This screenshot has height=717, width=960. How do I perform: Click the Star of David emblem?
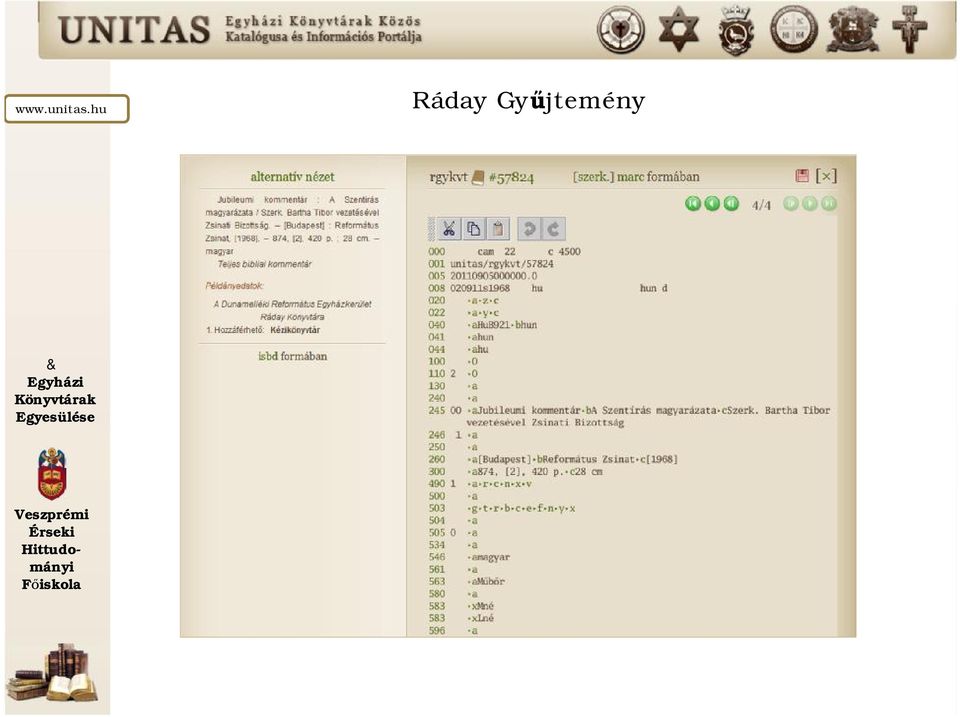pos(678,29)
